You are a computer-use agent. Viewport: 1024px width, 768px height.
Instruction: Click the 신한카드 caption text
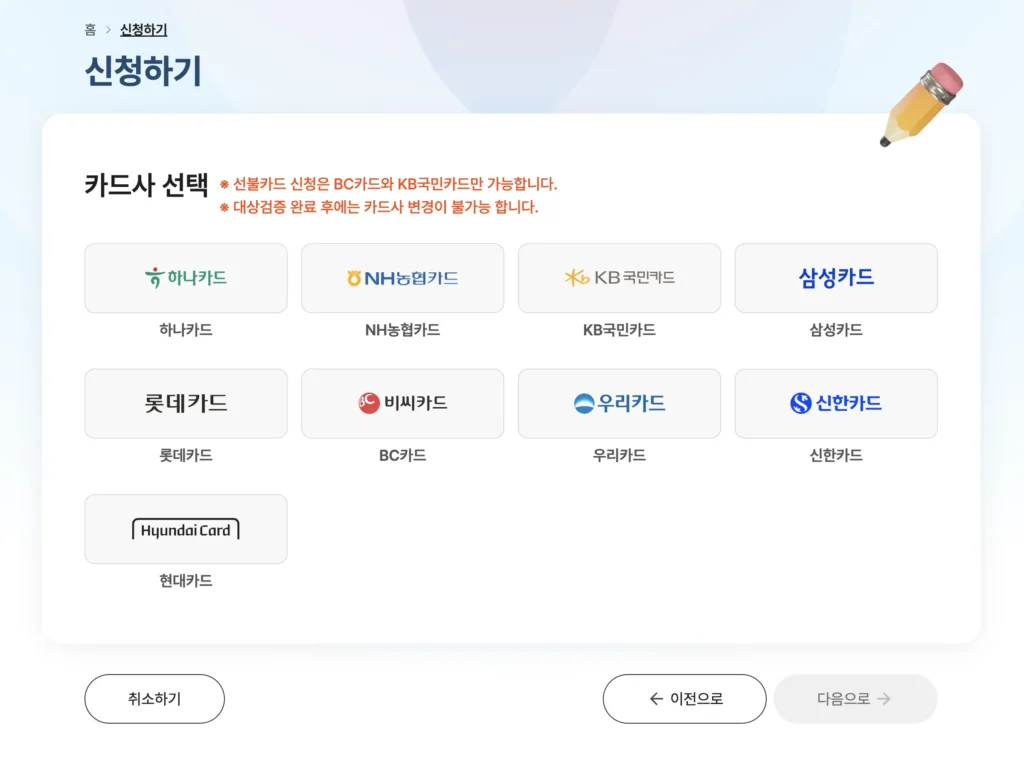836,456
